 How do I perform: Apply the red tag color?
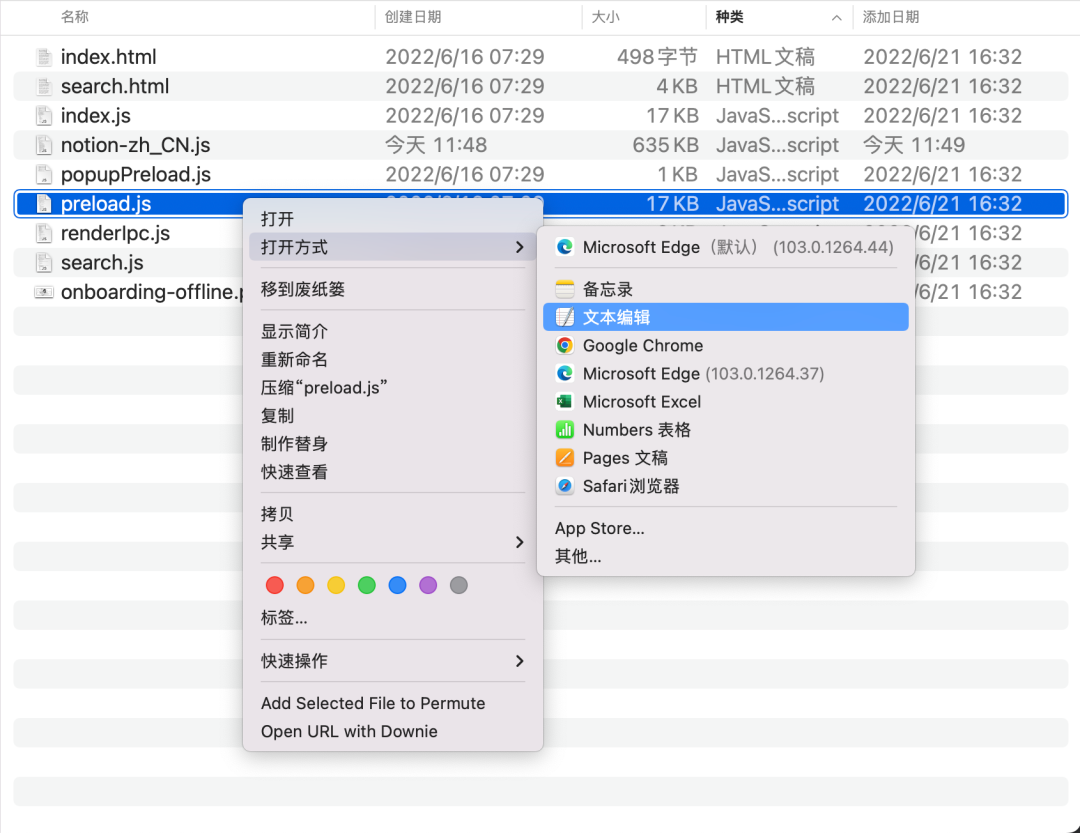(x=275, y=585)
